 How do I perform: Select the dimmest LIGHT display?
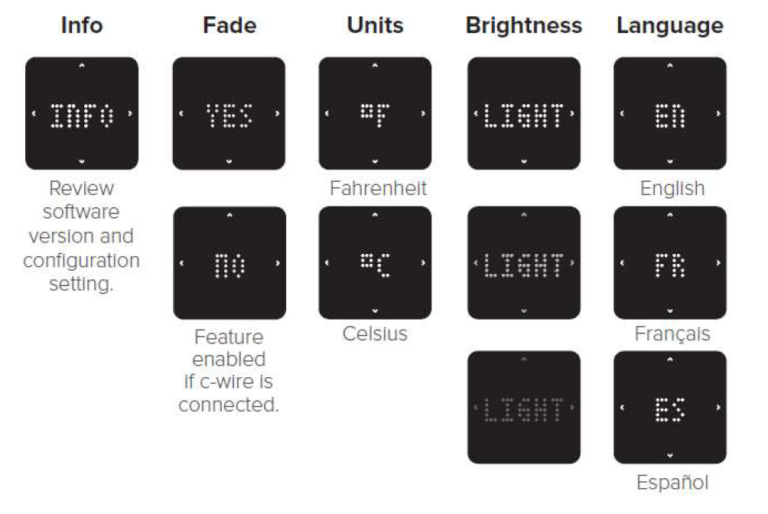coord(523,407)
